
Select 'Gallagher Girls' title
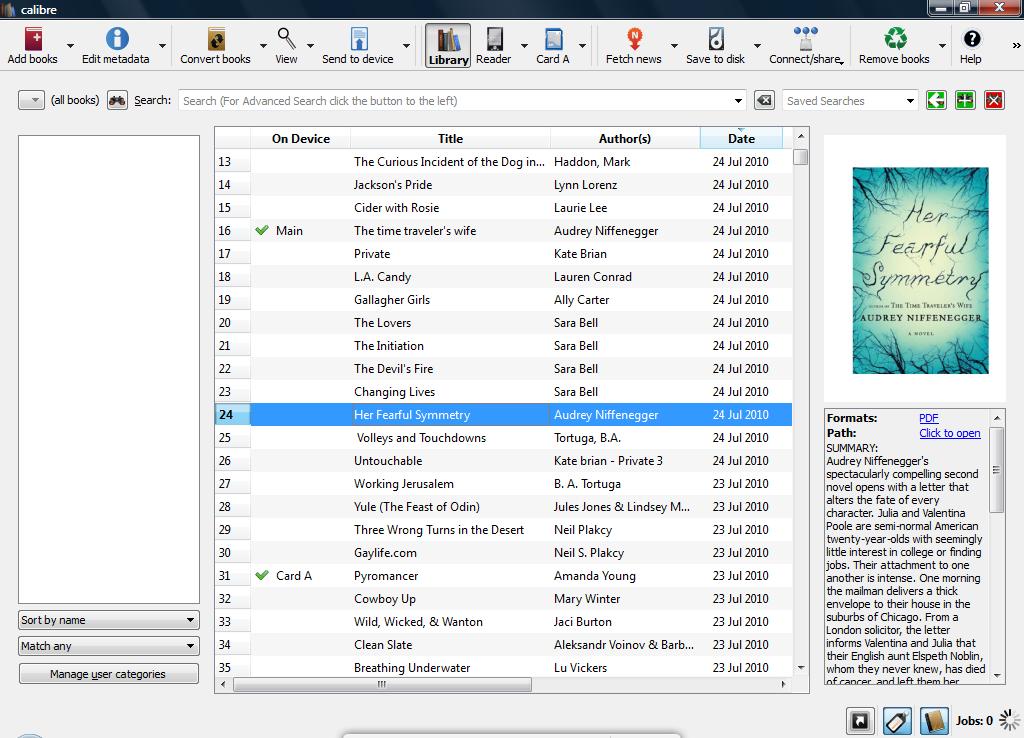click(x=392, y=300)
